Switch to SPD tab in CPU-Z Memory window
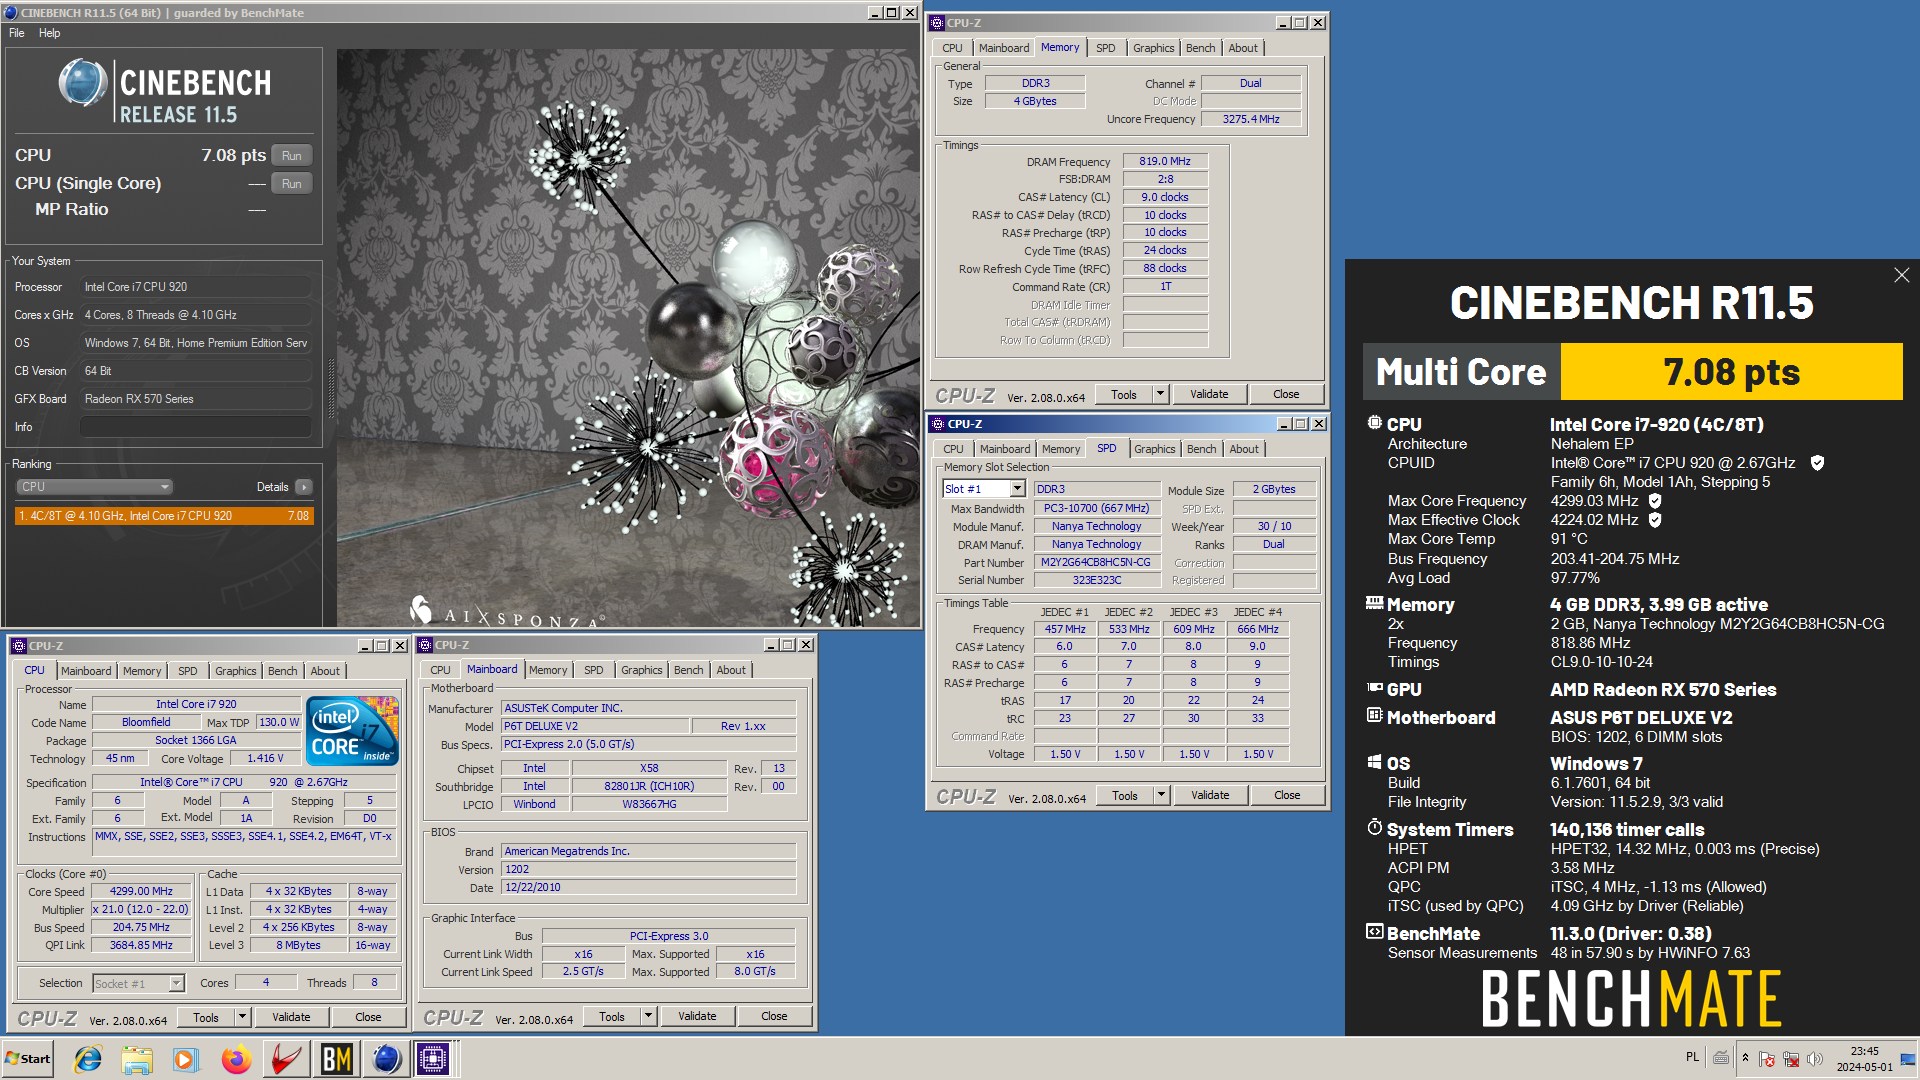The image size is (1920, 1080). pos(1105,48)
